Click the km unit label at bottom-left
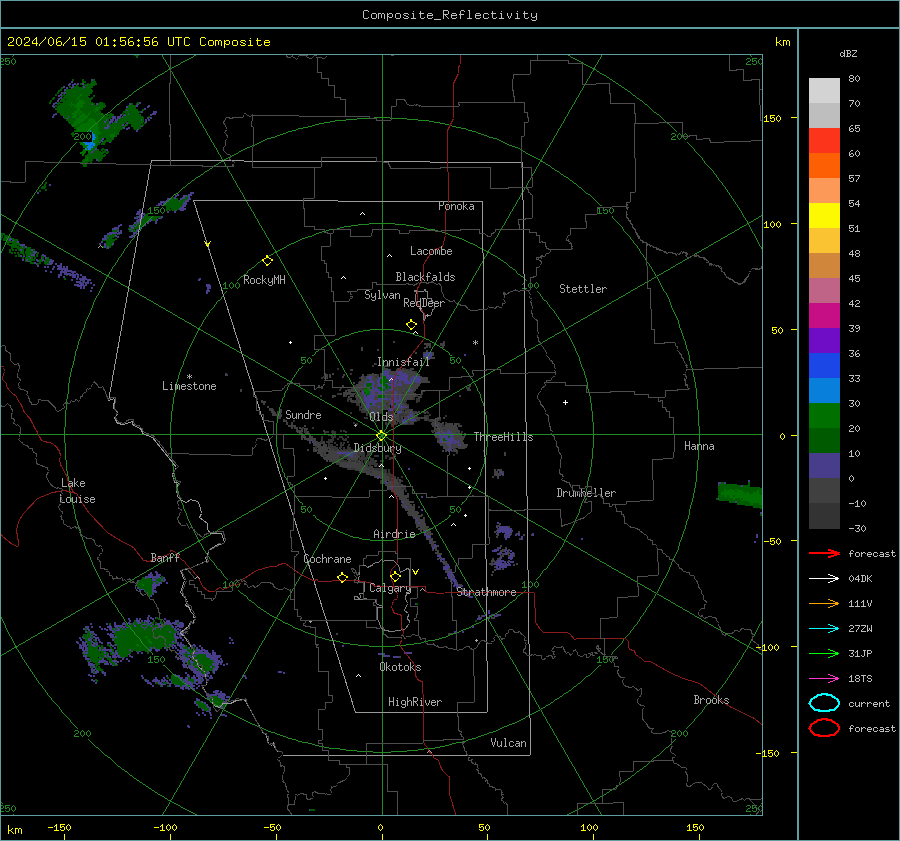 tap(14, 830)
